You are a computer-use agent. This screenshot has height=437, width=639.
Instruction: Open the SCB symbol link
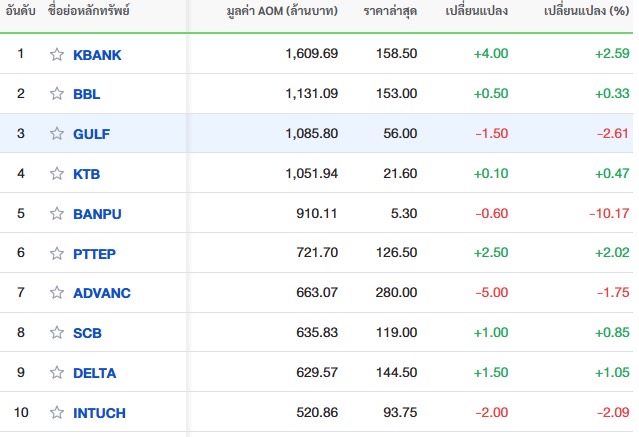(x=87, y=333)
